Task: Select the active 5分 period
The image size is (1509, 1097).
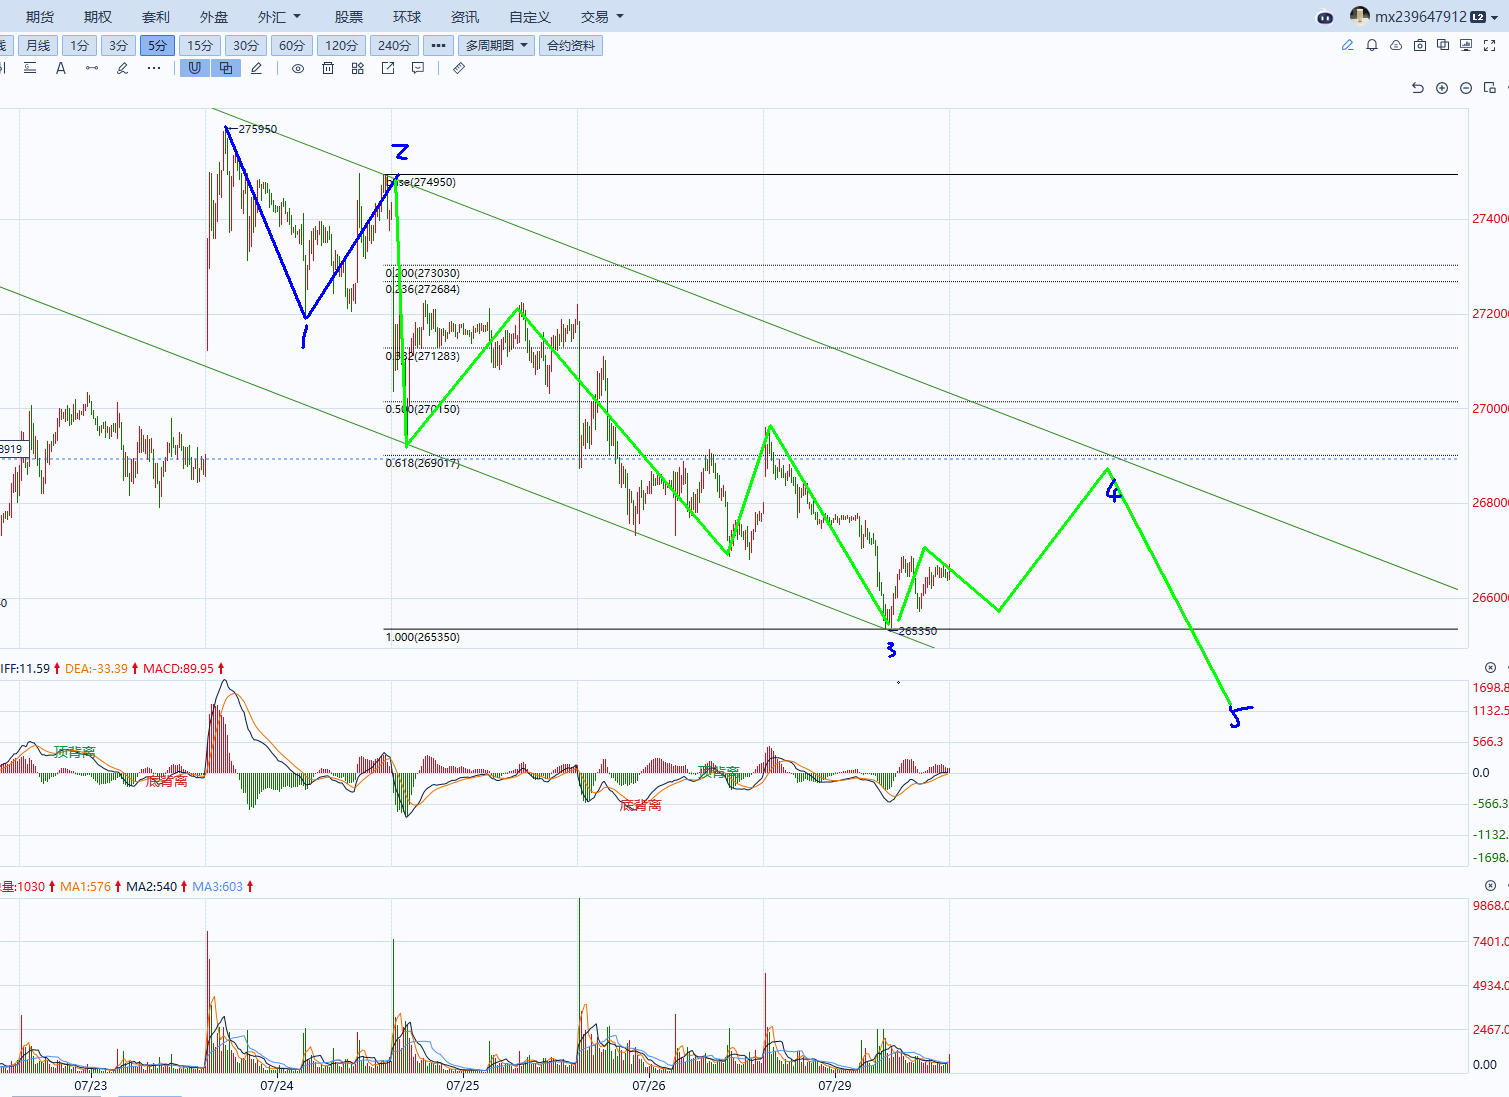Action: [x=157, y=45]
